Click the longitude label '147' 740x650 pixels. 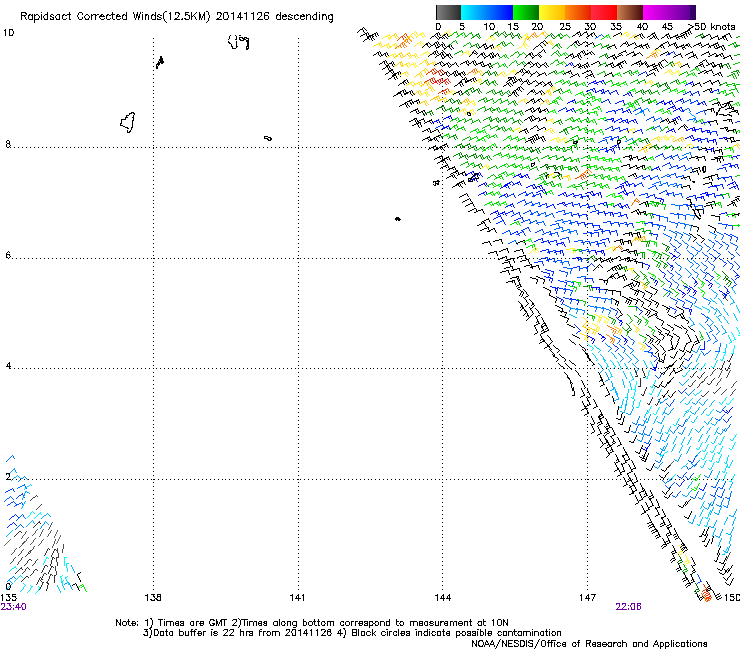tap(588, 598)
